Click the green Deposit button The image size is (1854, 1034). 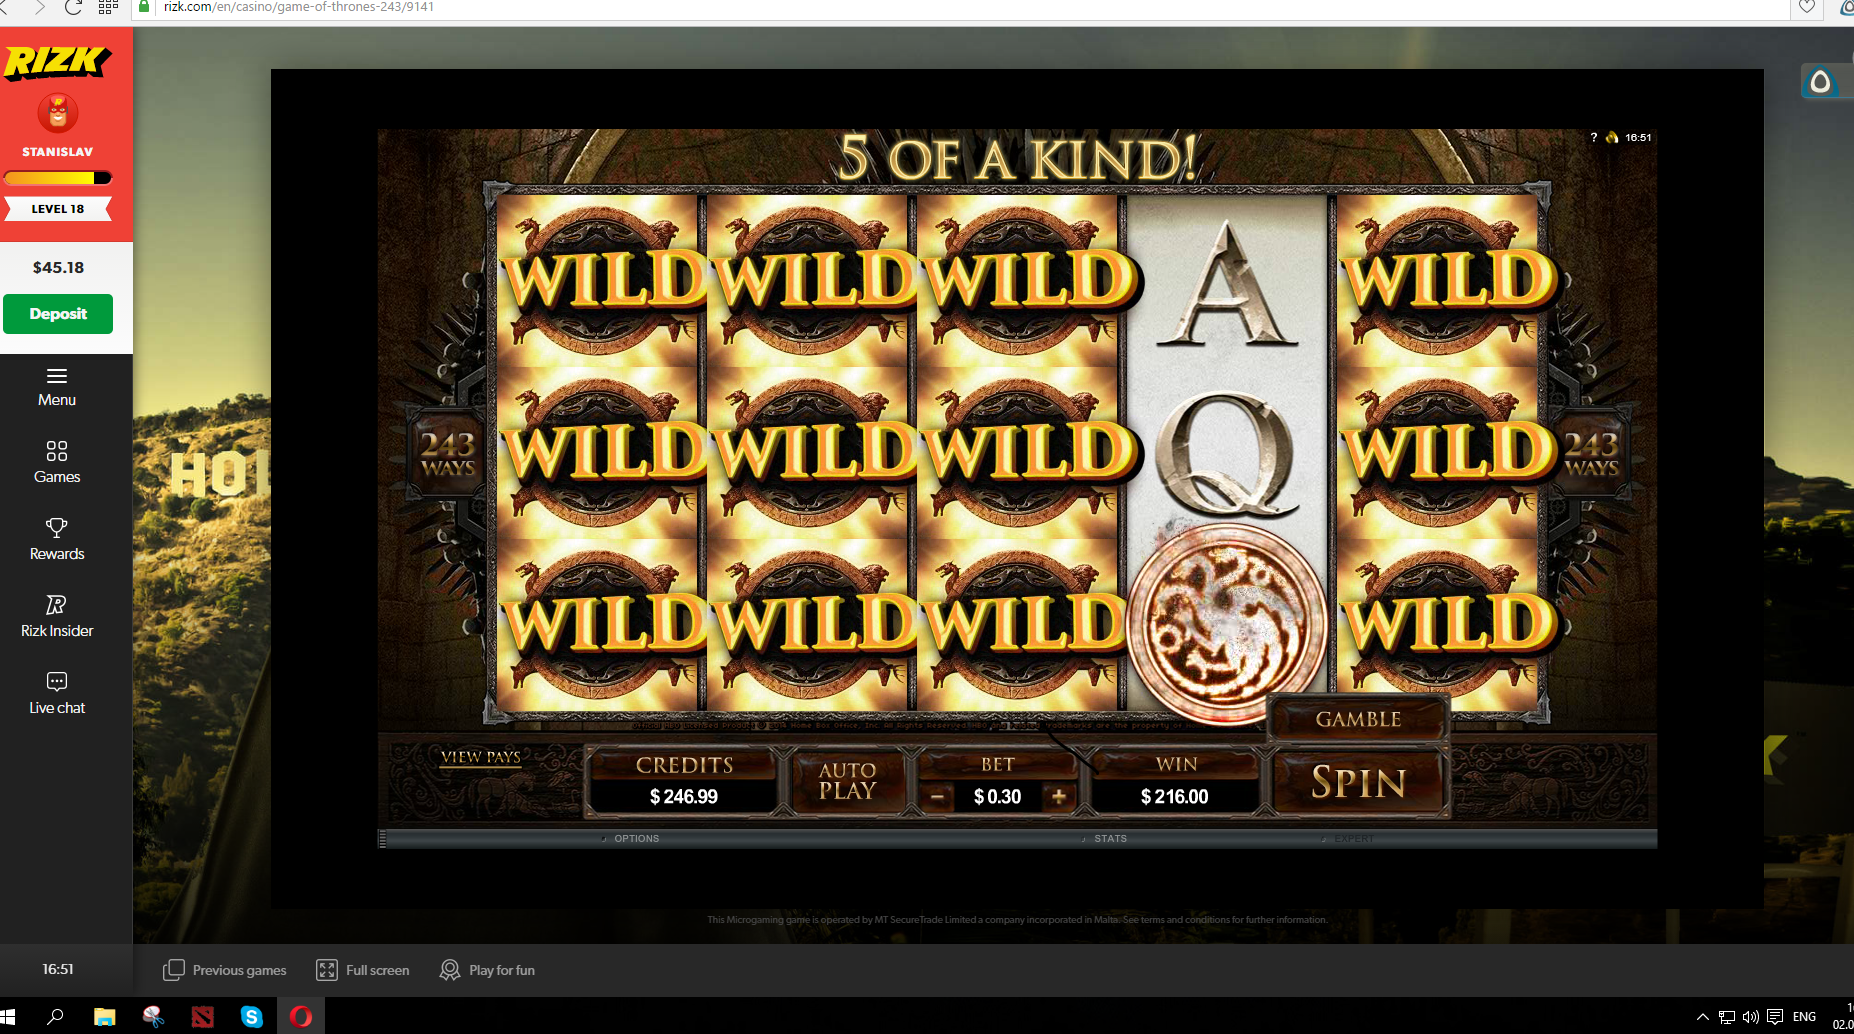coord(58,314)
